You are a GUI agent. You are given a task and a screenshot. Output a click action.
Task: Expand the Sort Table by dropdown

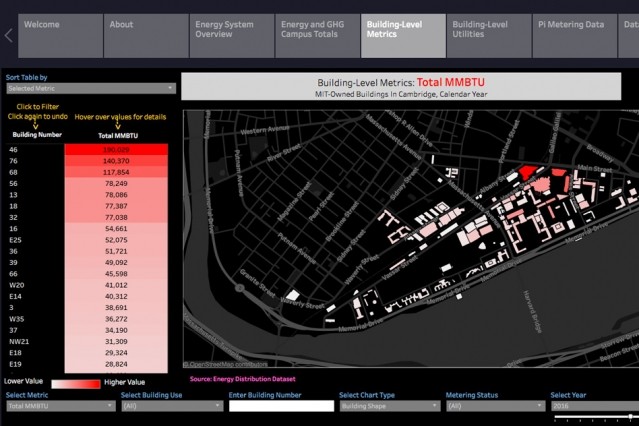coord(90,88)
